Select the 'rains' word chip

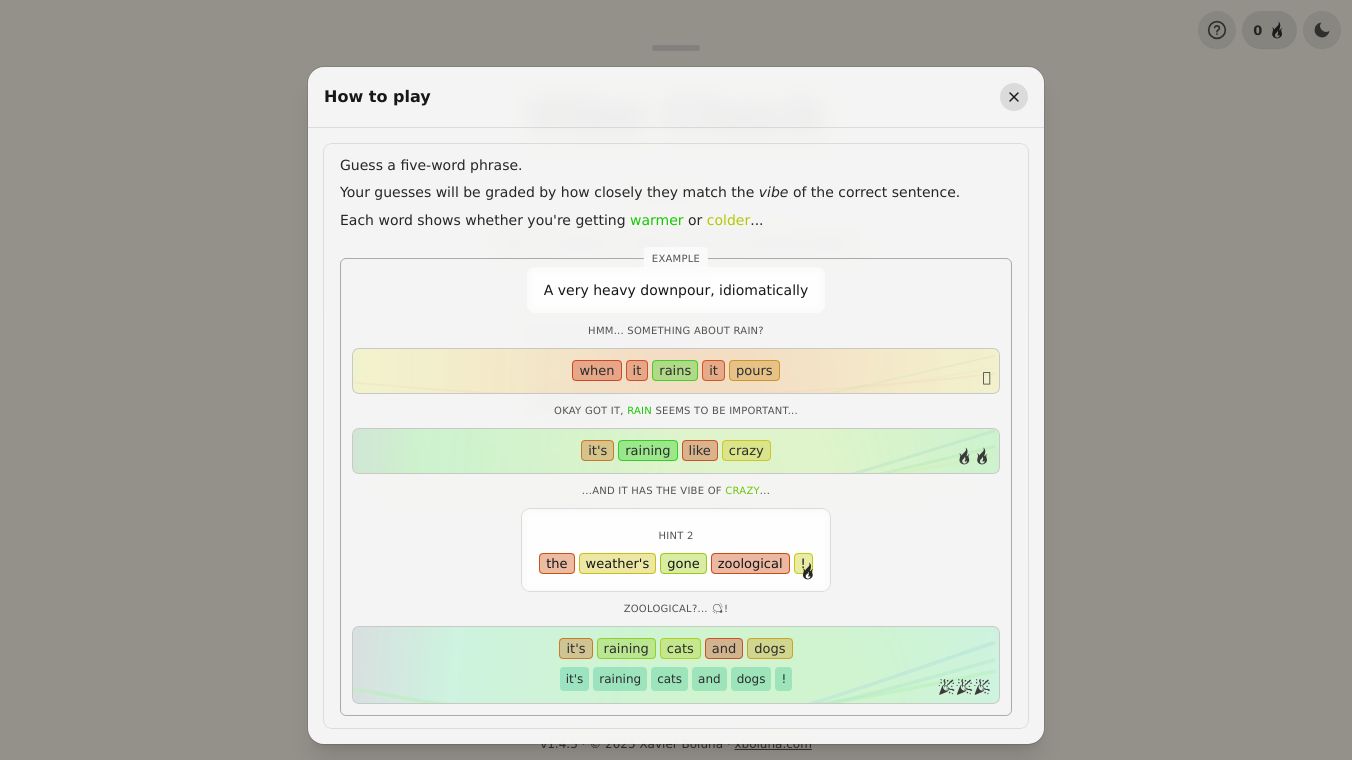click(675, 371)
